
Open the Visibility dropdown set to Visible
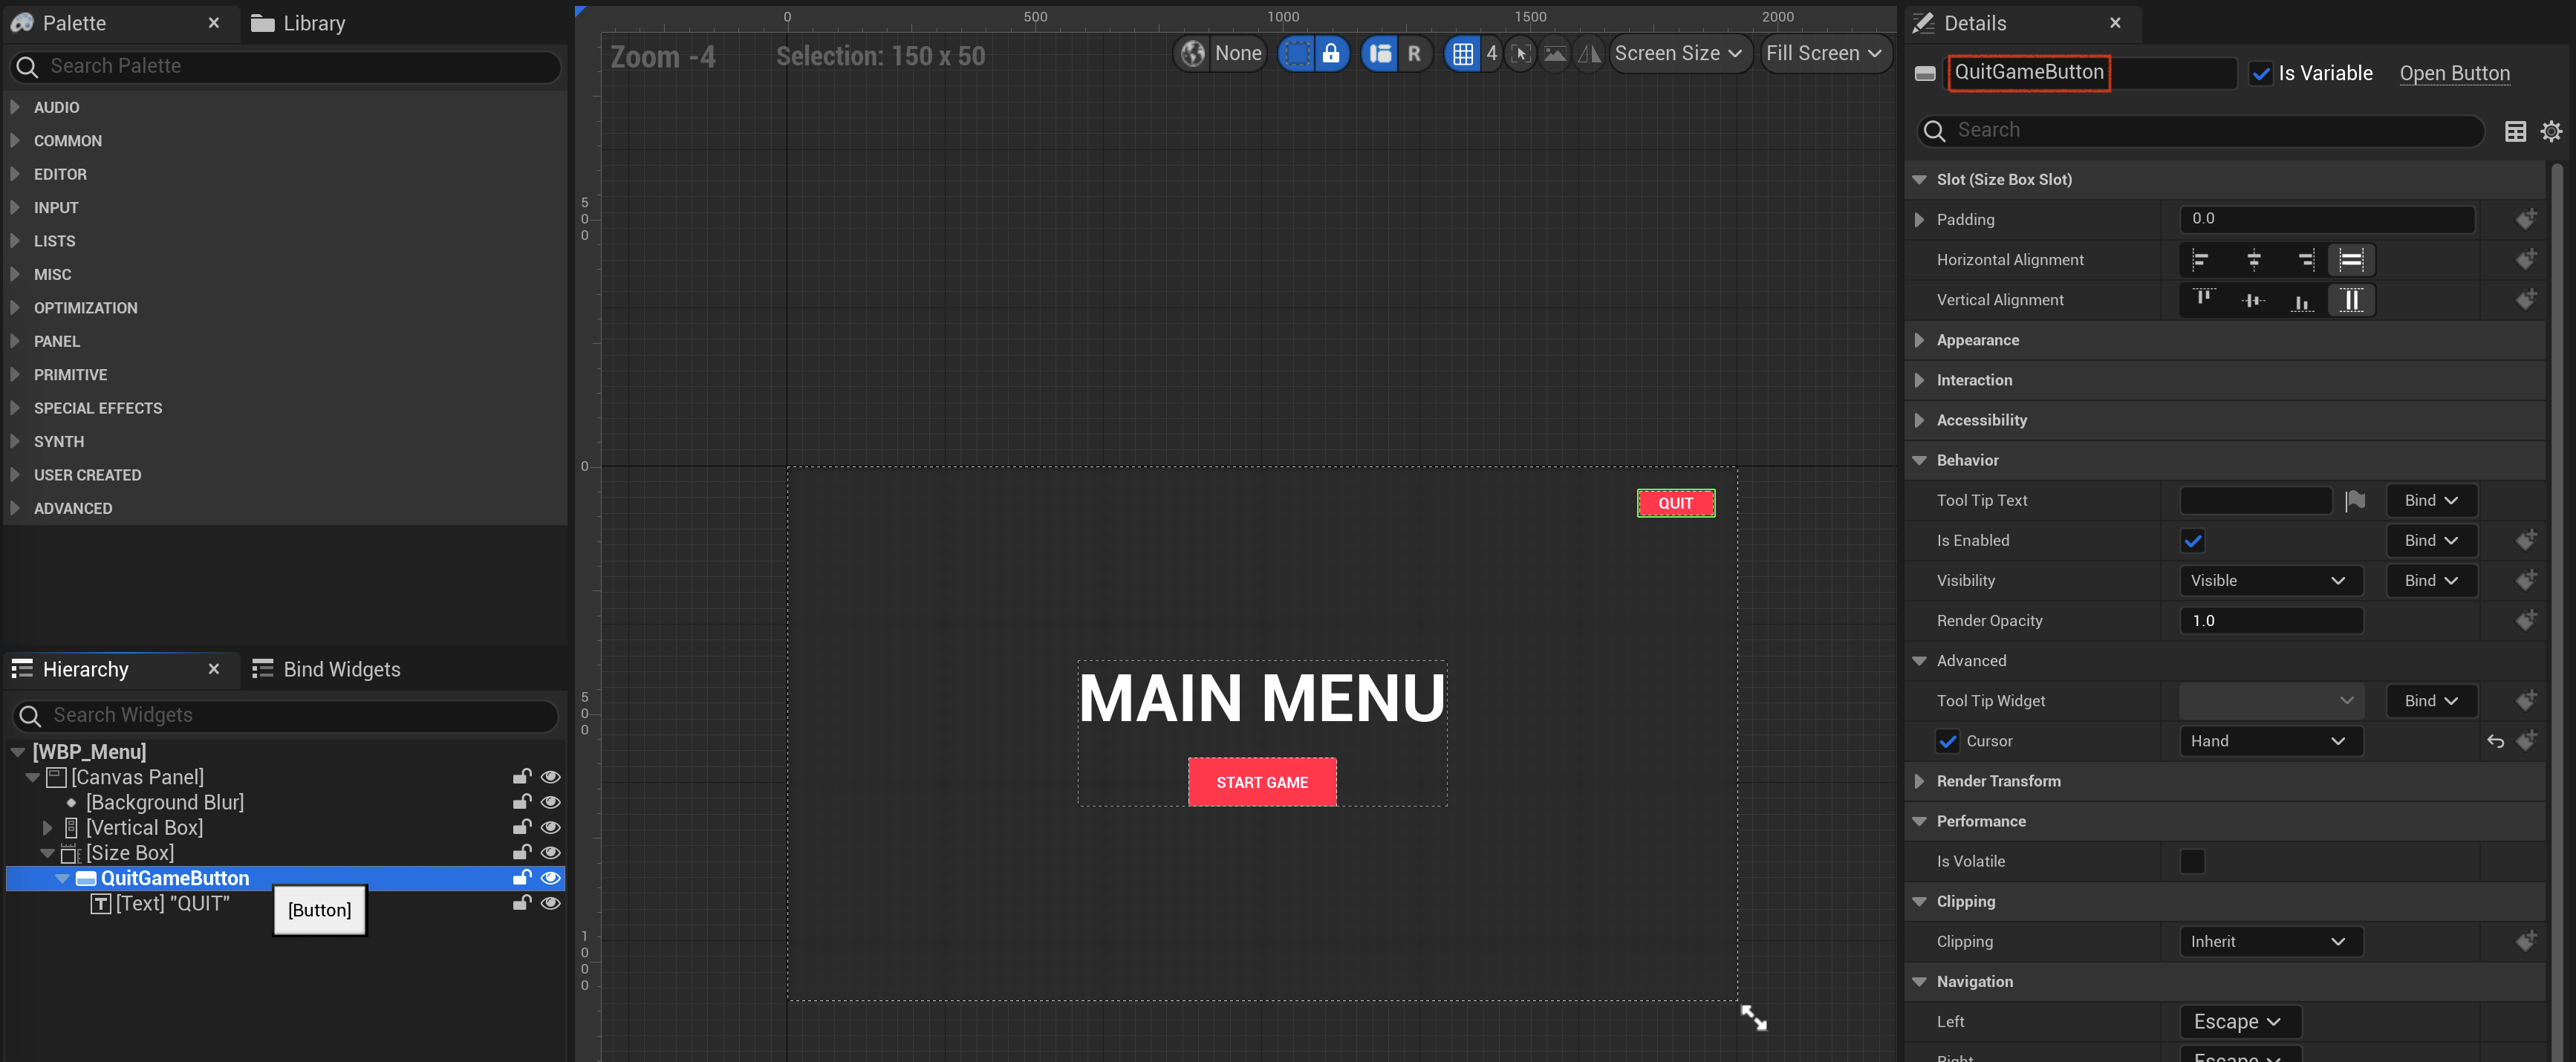click(x=2270, y=581)
